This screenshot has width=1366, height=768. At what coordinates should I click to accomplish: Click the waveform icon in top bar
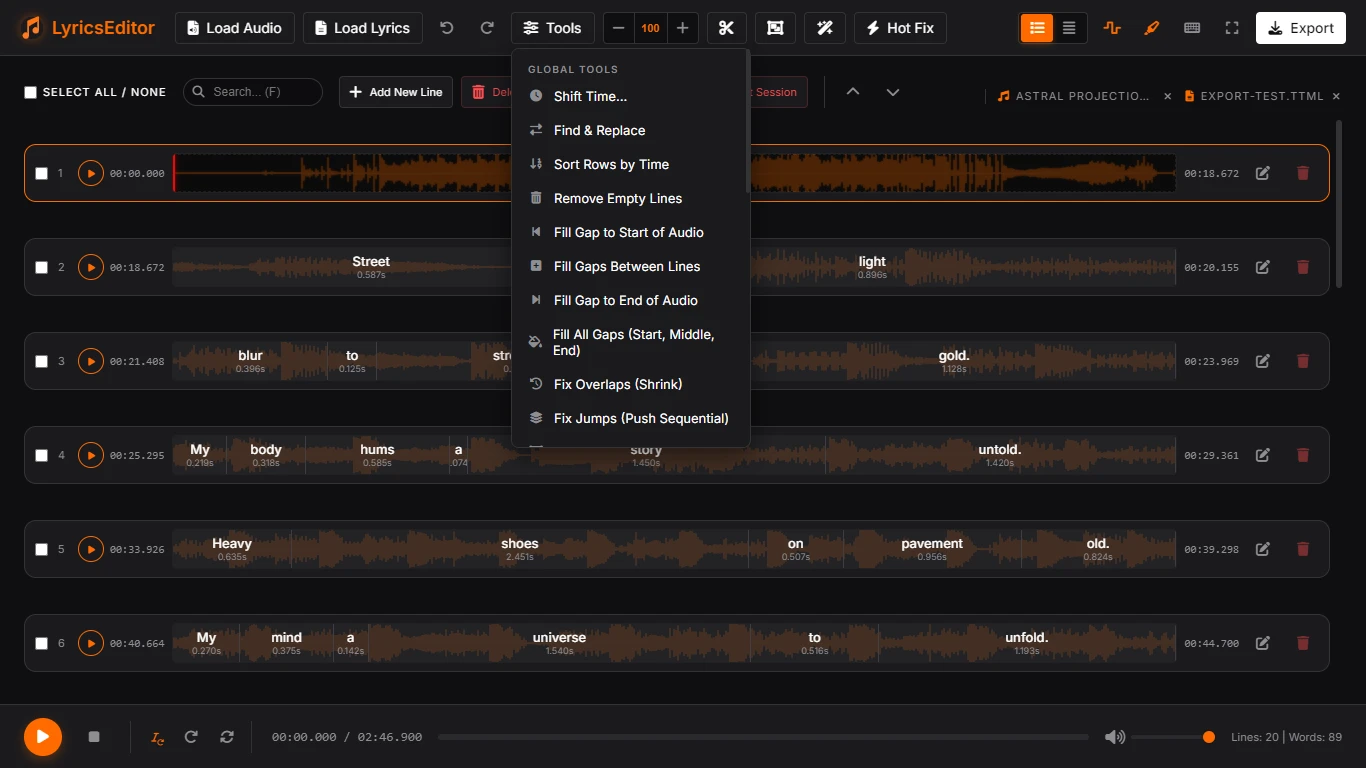point(1112,28)
